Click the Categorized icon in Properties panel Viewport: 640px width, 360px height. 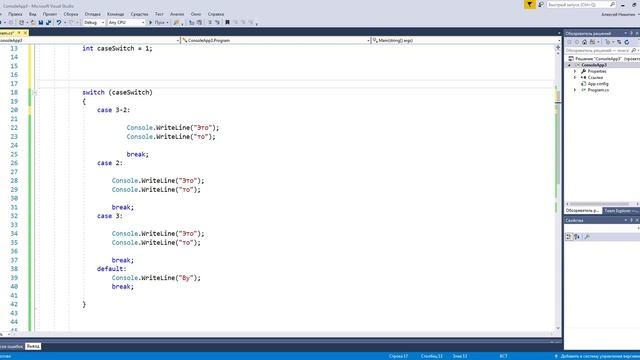[x=569, y=237]
